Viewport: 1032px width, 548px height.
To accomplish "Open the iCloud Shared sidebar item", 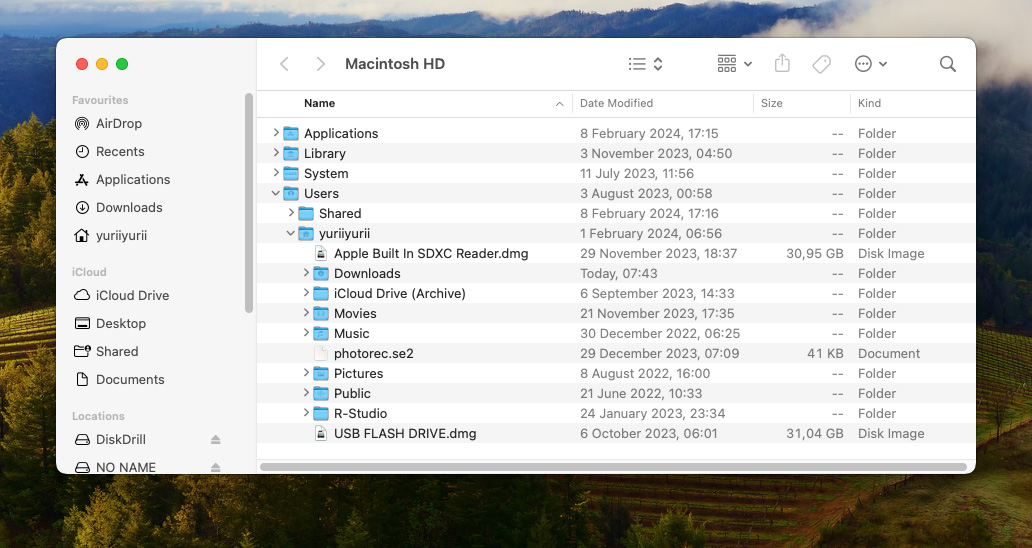I will pos(116,351).
